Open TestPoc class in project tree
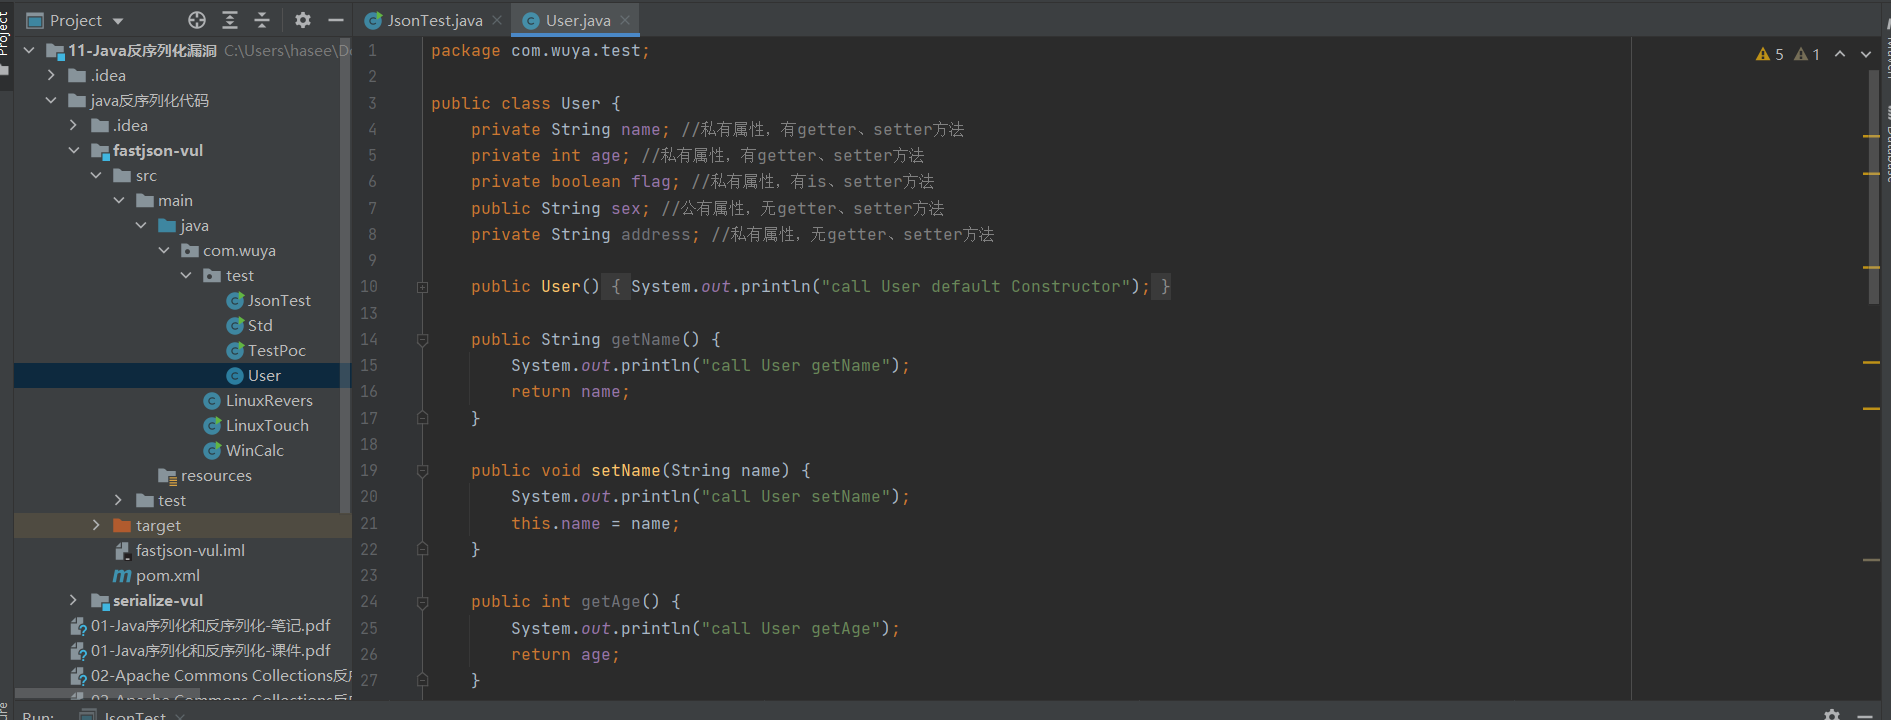 266,350
